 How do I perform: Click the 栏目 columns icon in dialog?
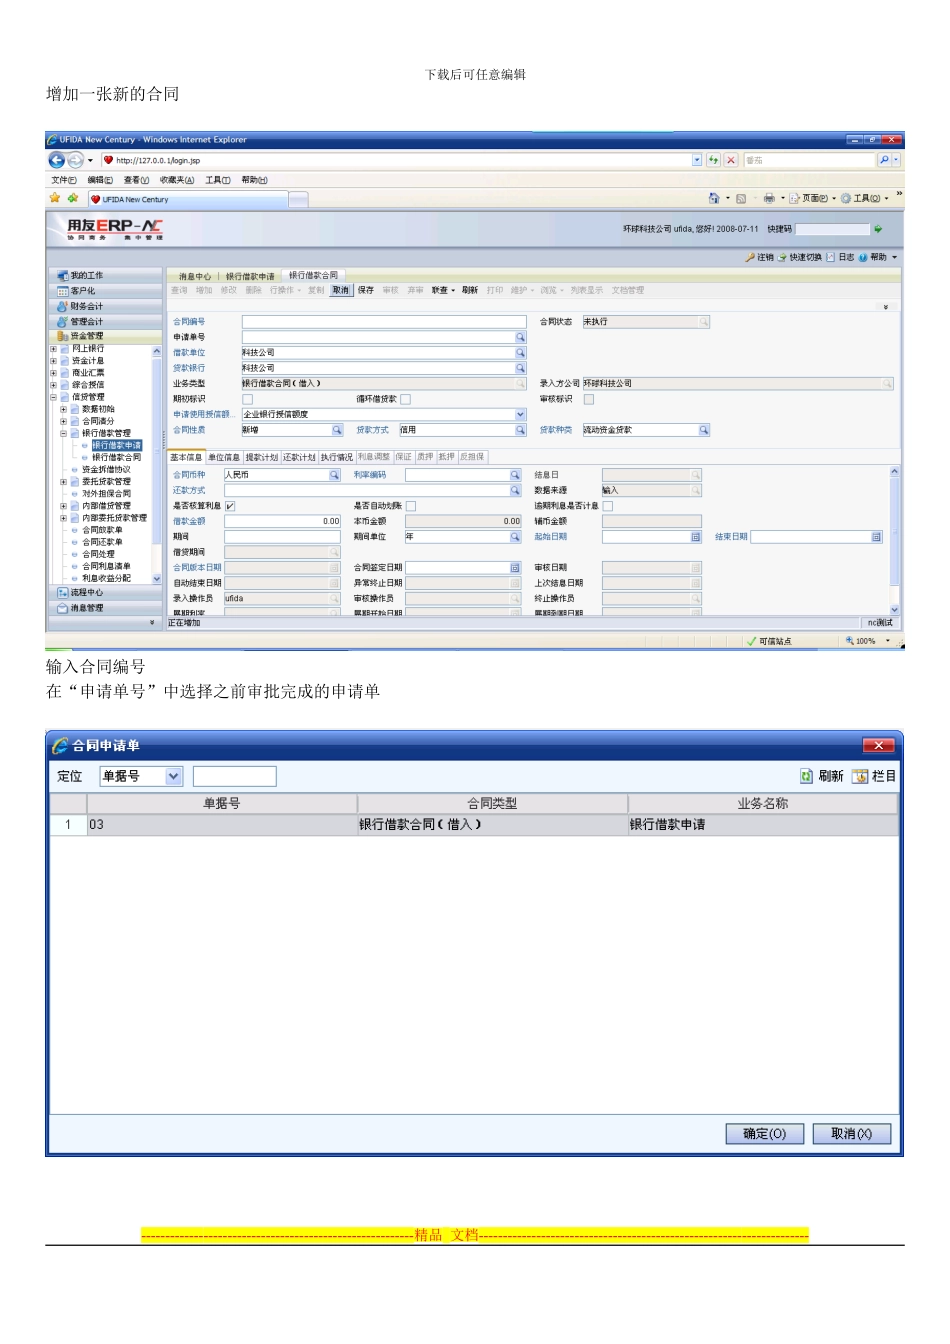(x=860, y=776)
